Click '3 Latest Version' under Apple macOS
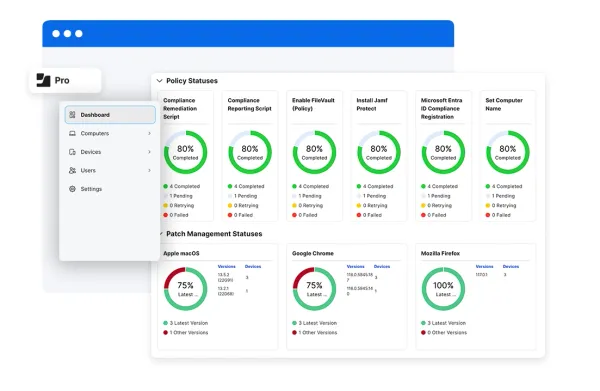 click(189, 323)
